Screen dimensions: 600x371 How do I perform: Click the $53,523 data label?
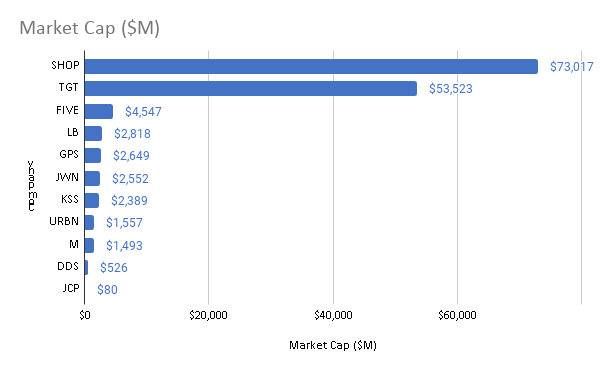point(451,89)
